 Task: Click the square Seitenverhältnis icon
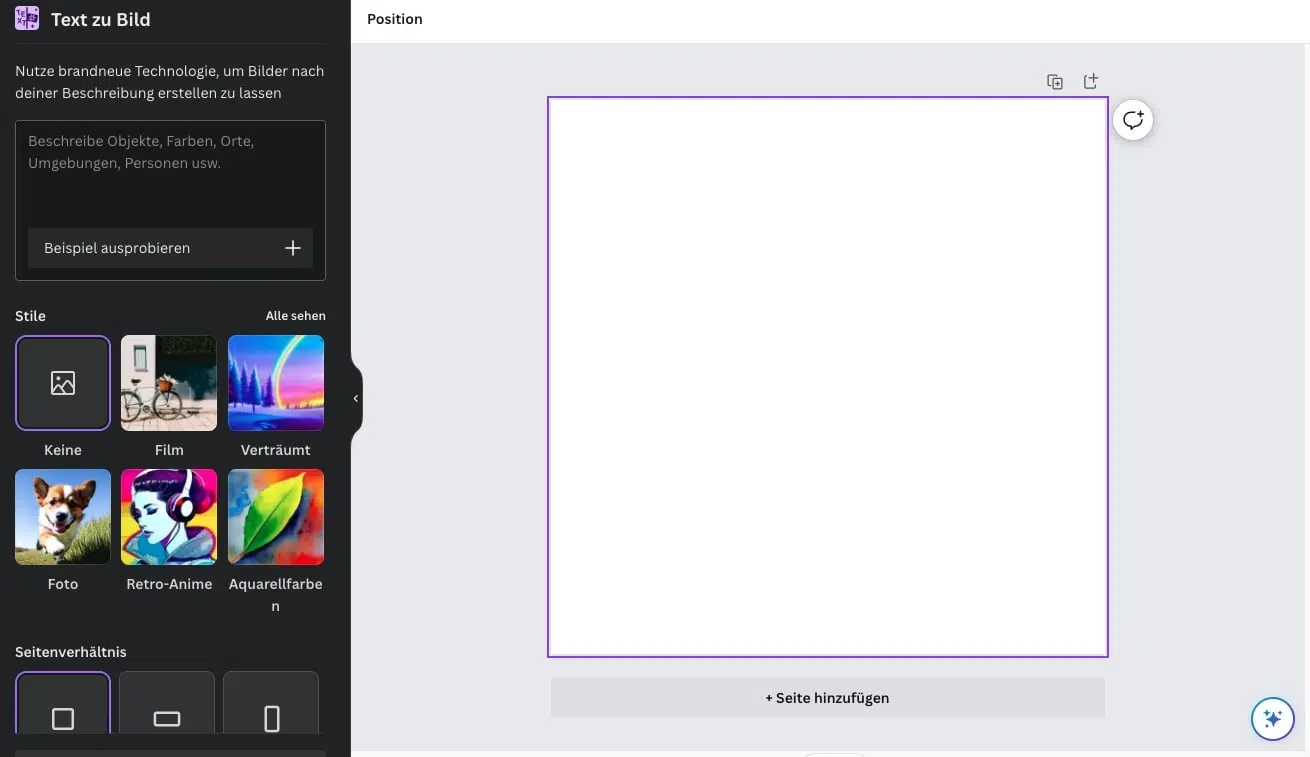[x=62, y=716]
